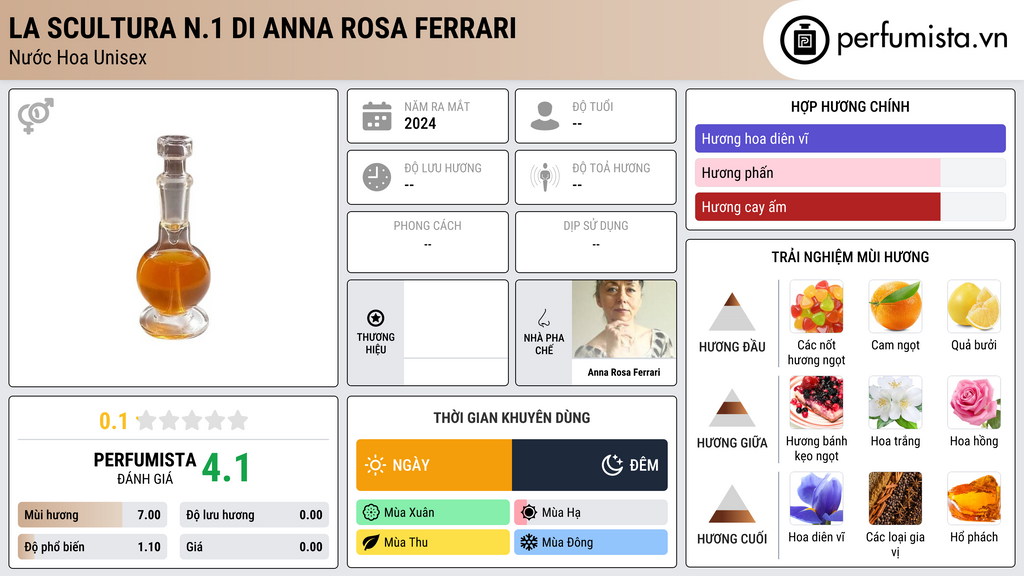Click the leaf icon beside Mùa Thu
This screenshot has width=1024, height=576.
point(371,542)
